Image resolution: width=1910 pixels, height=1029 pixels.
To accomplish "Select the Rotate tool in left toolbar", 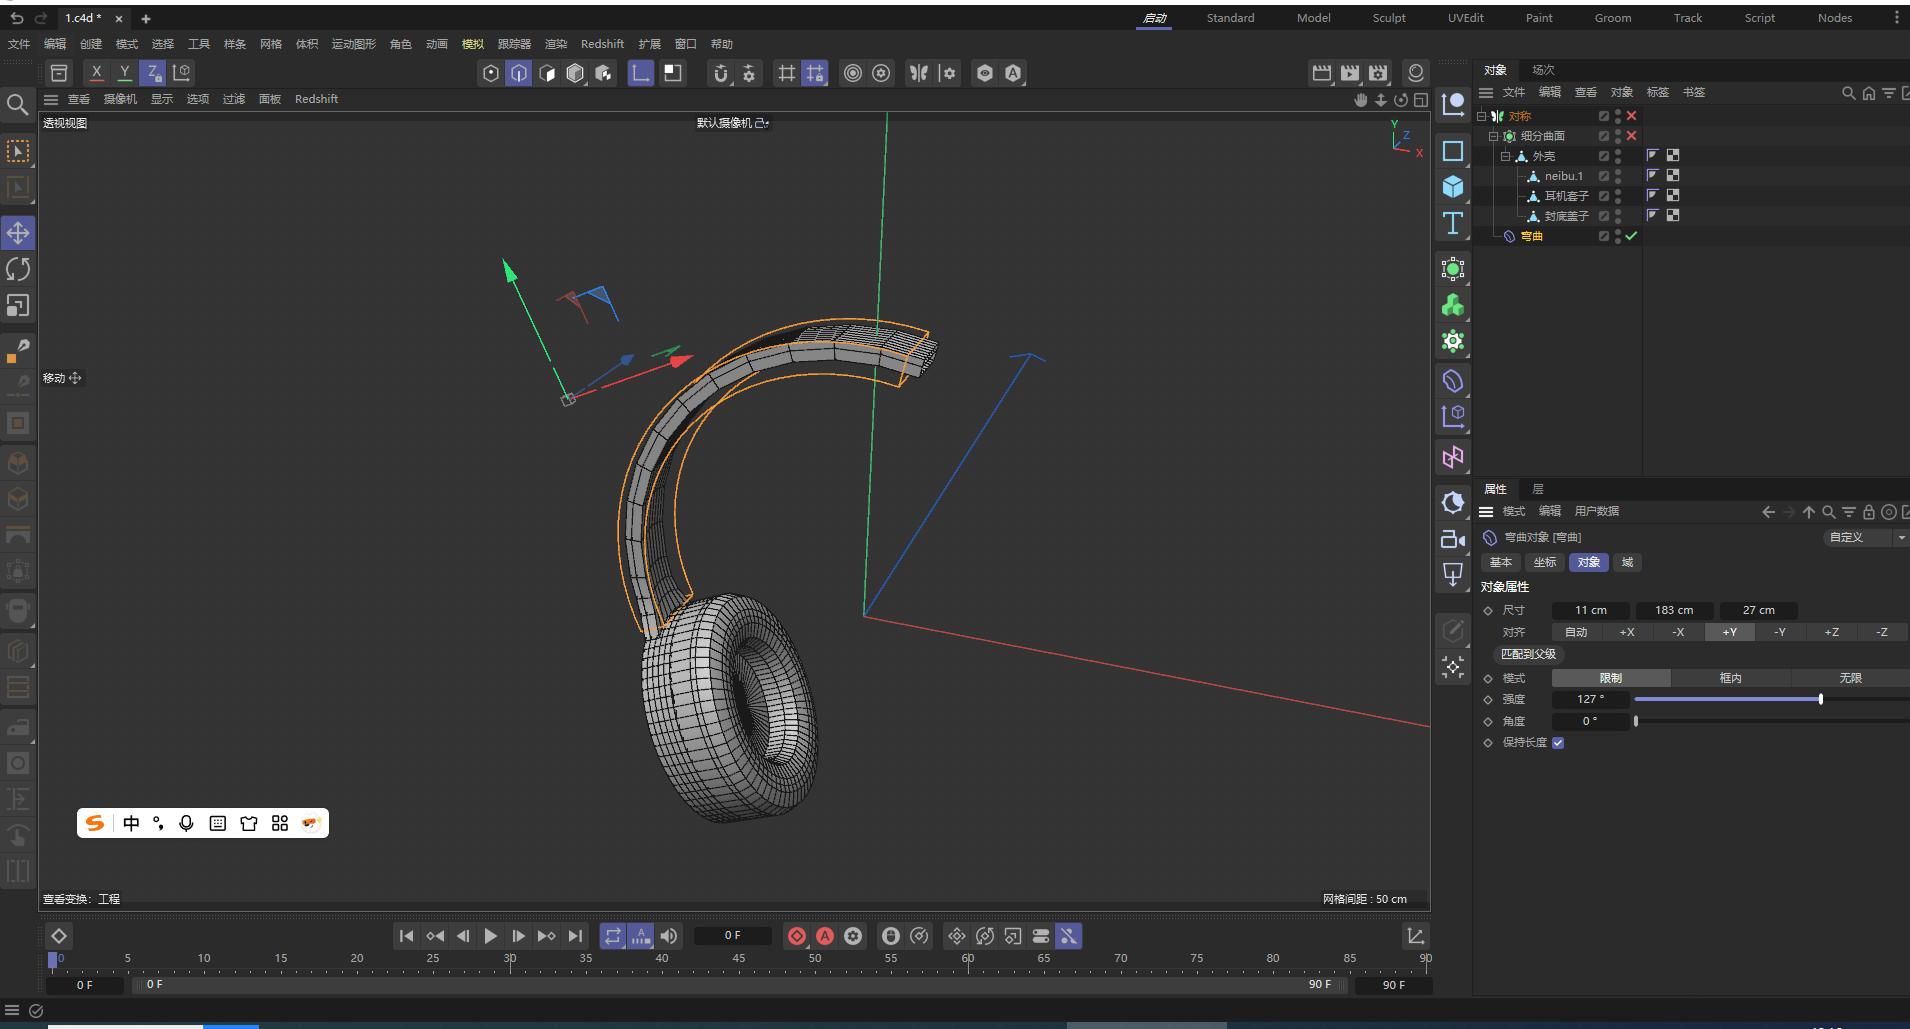I will click(18, 269).
